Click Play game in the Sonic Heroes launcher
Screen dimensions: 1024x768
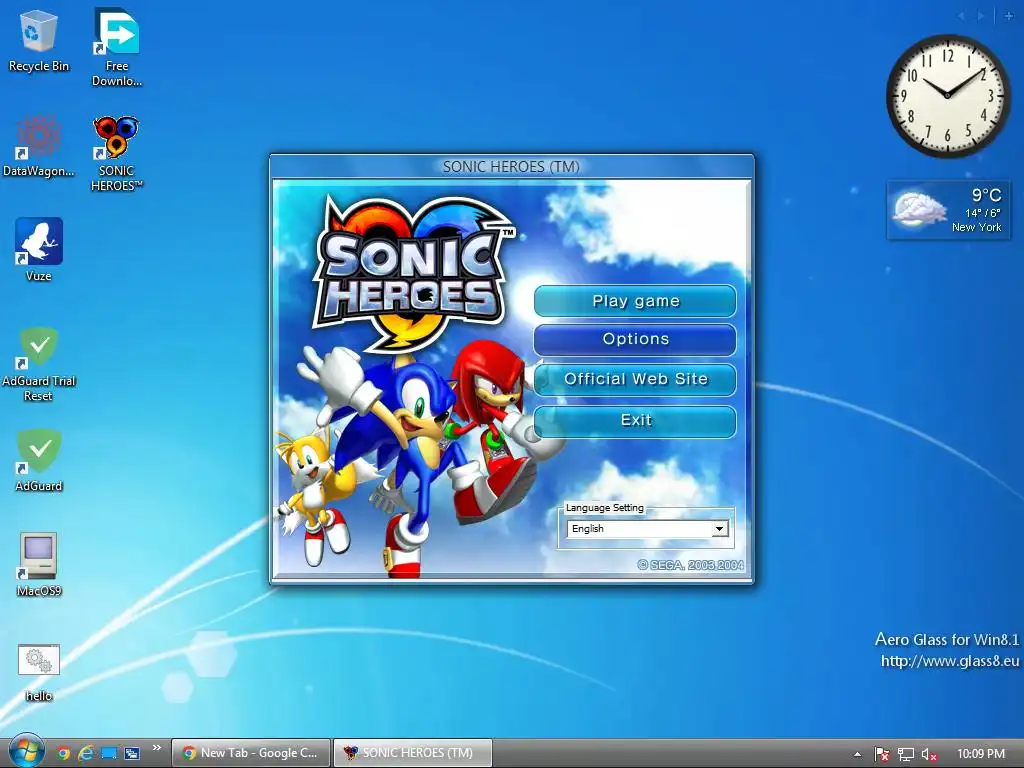click(635, 301)
